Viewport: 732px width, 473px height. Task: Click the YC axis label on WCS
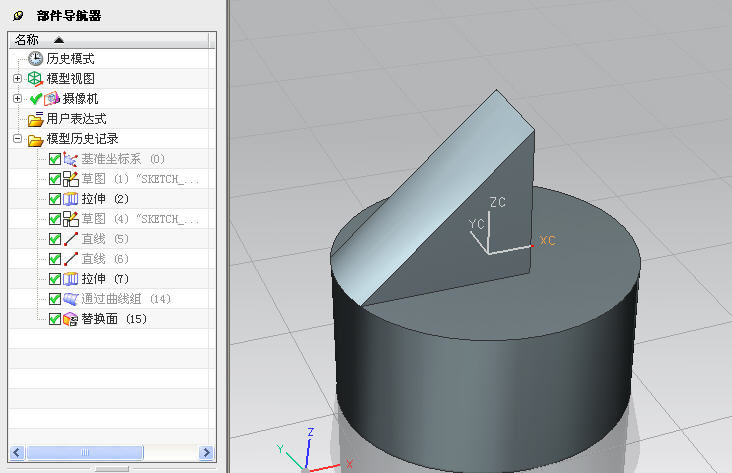477,224
